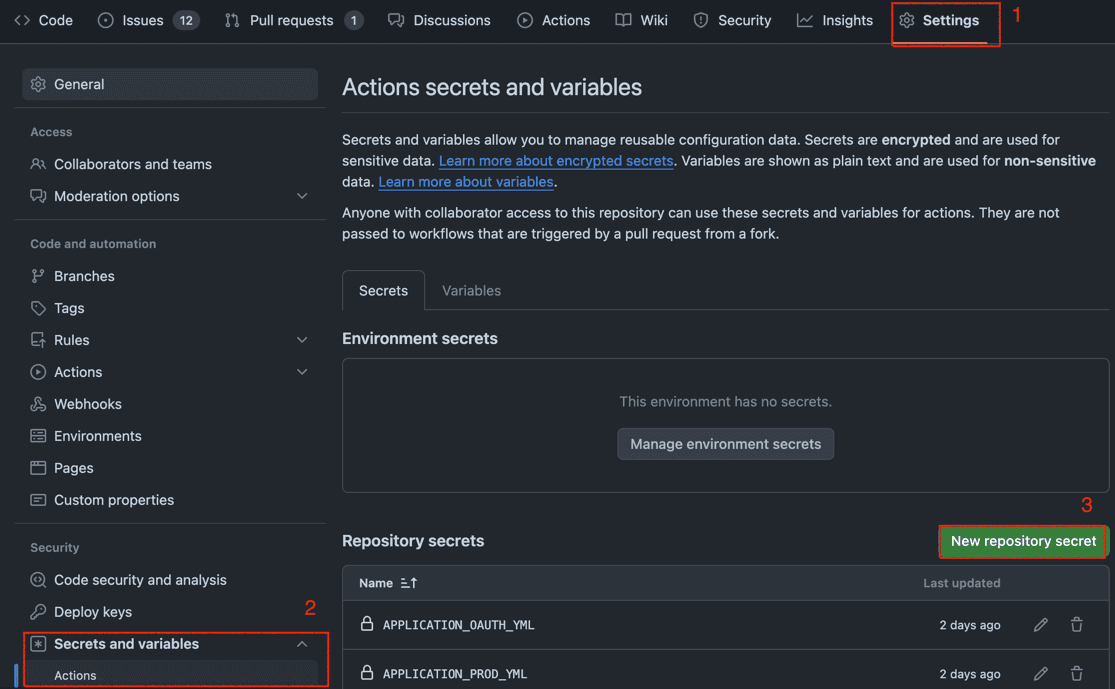Open the Discussions tab
Image resolution: width=1115 pixels, height=689 pixels.
439,21
